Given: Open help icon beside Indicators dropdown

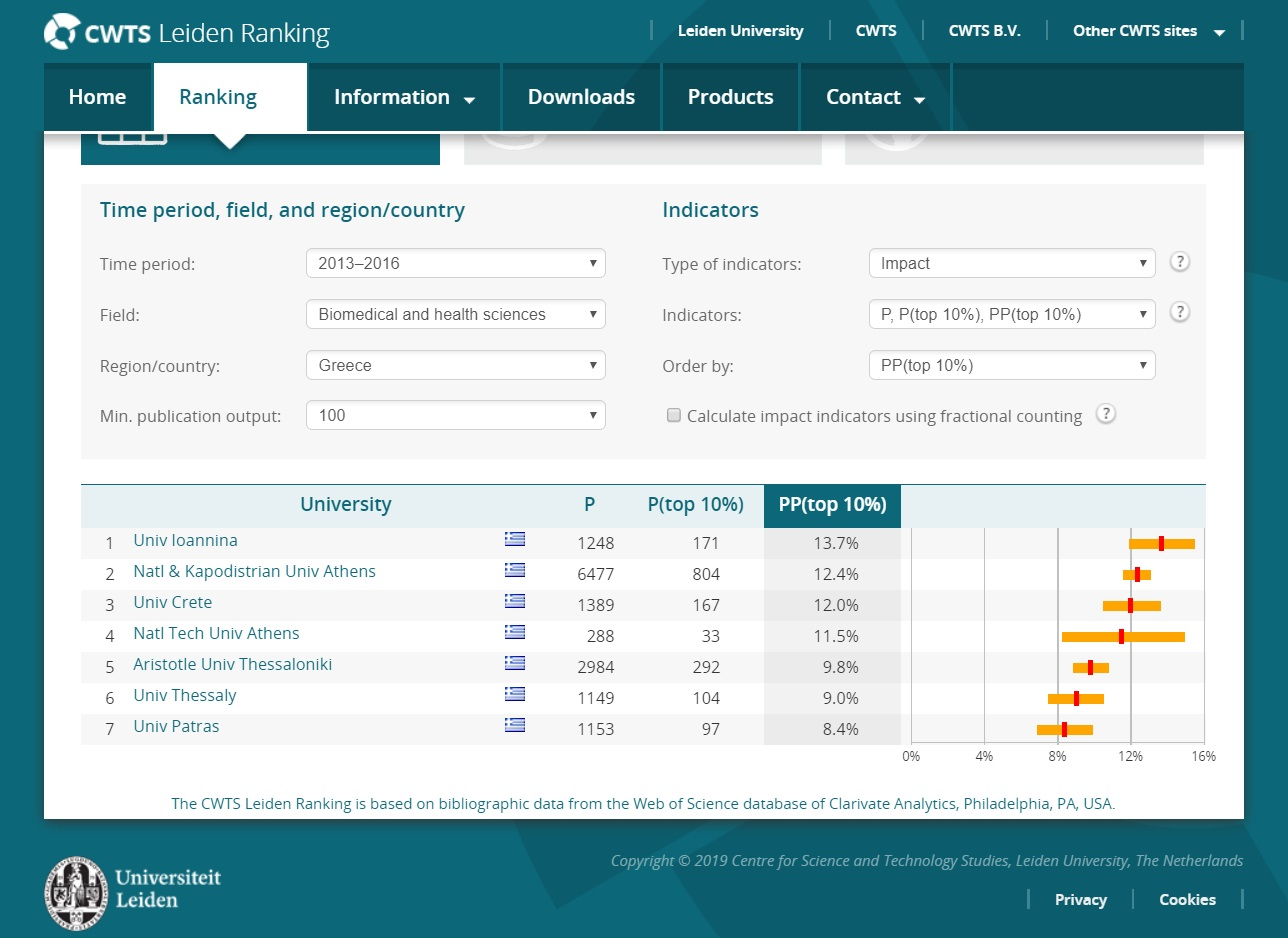Looking at the screenshot, I should pos(1180,312).
